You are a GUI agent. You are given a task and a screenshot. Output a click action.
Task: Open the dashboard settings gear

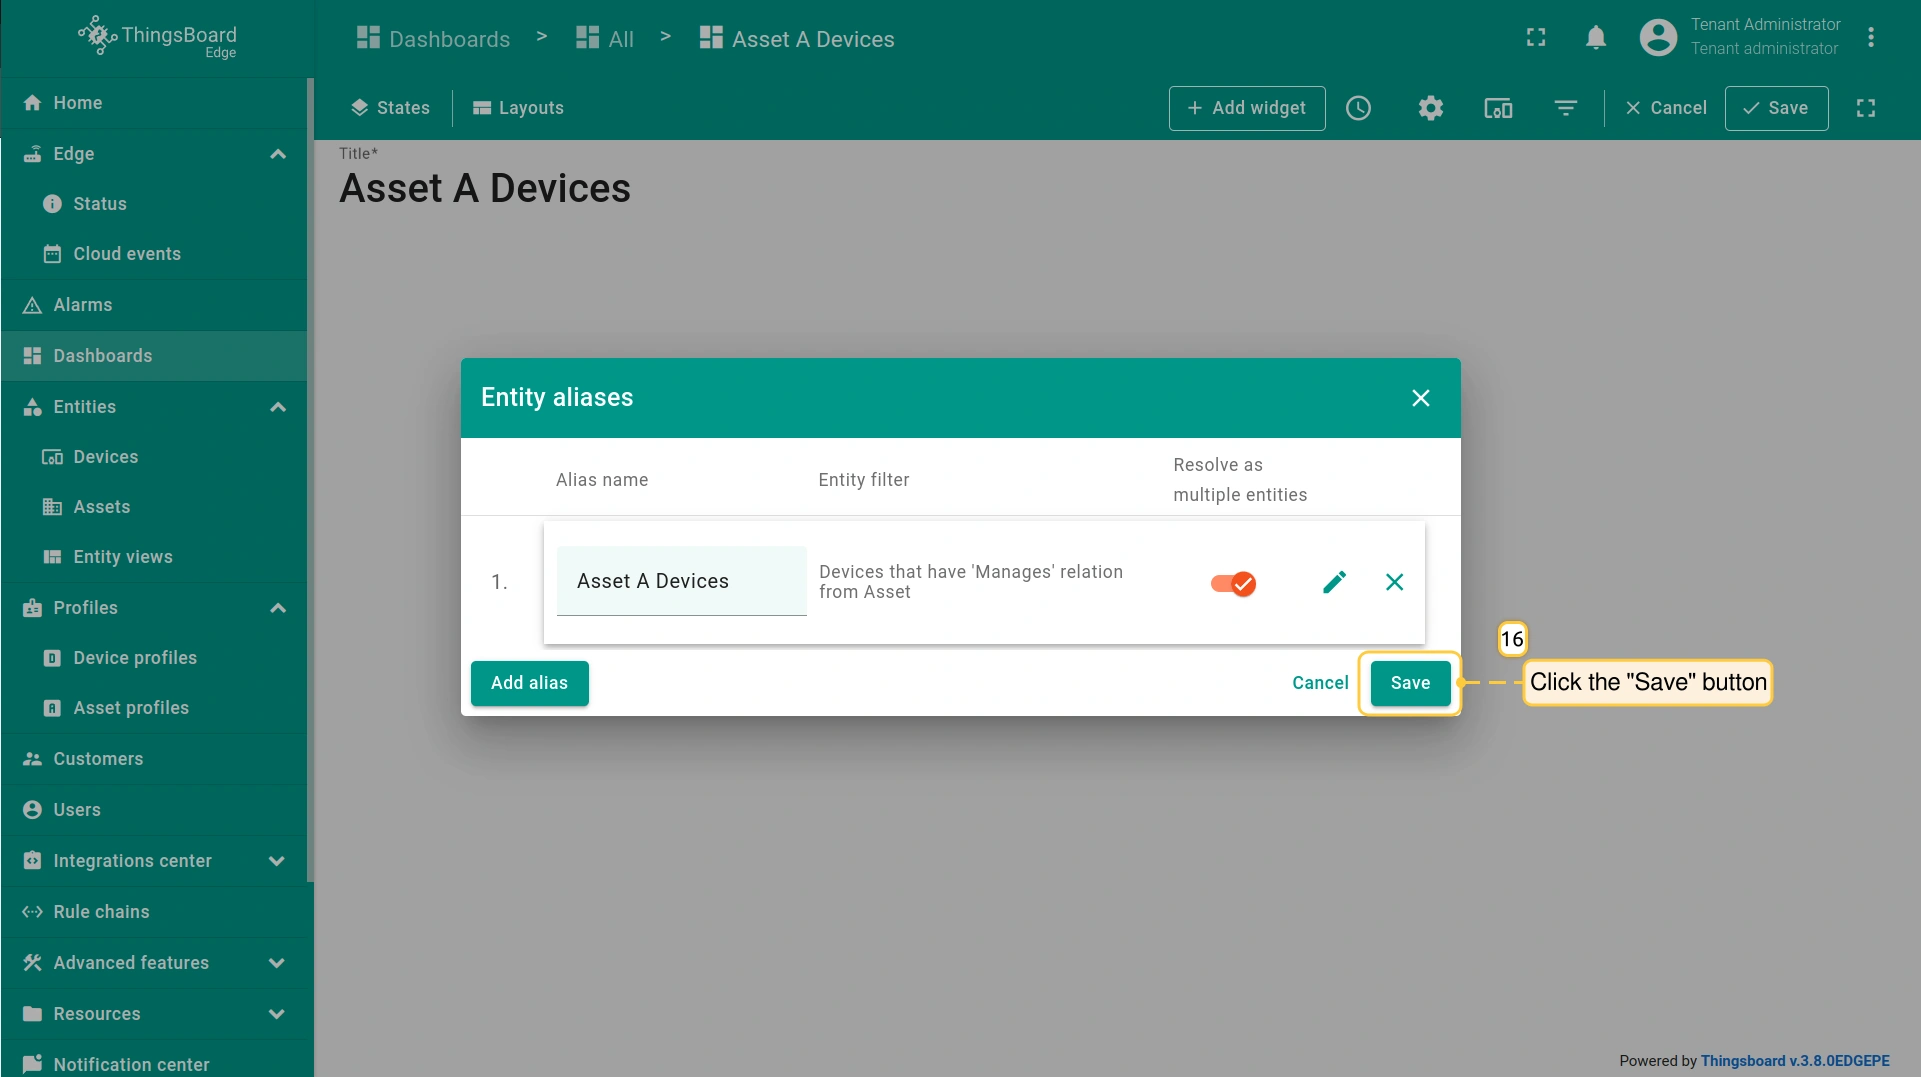click(1430, 108)
